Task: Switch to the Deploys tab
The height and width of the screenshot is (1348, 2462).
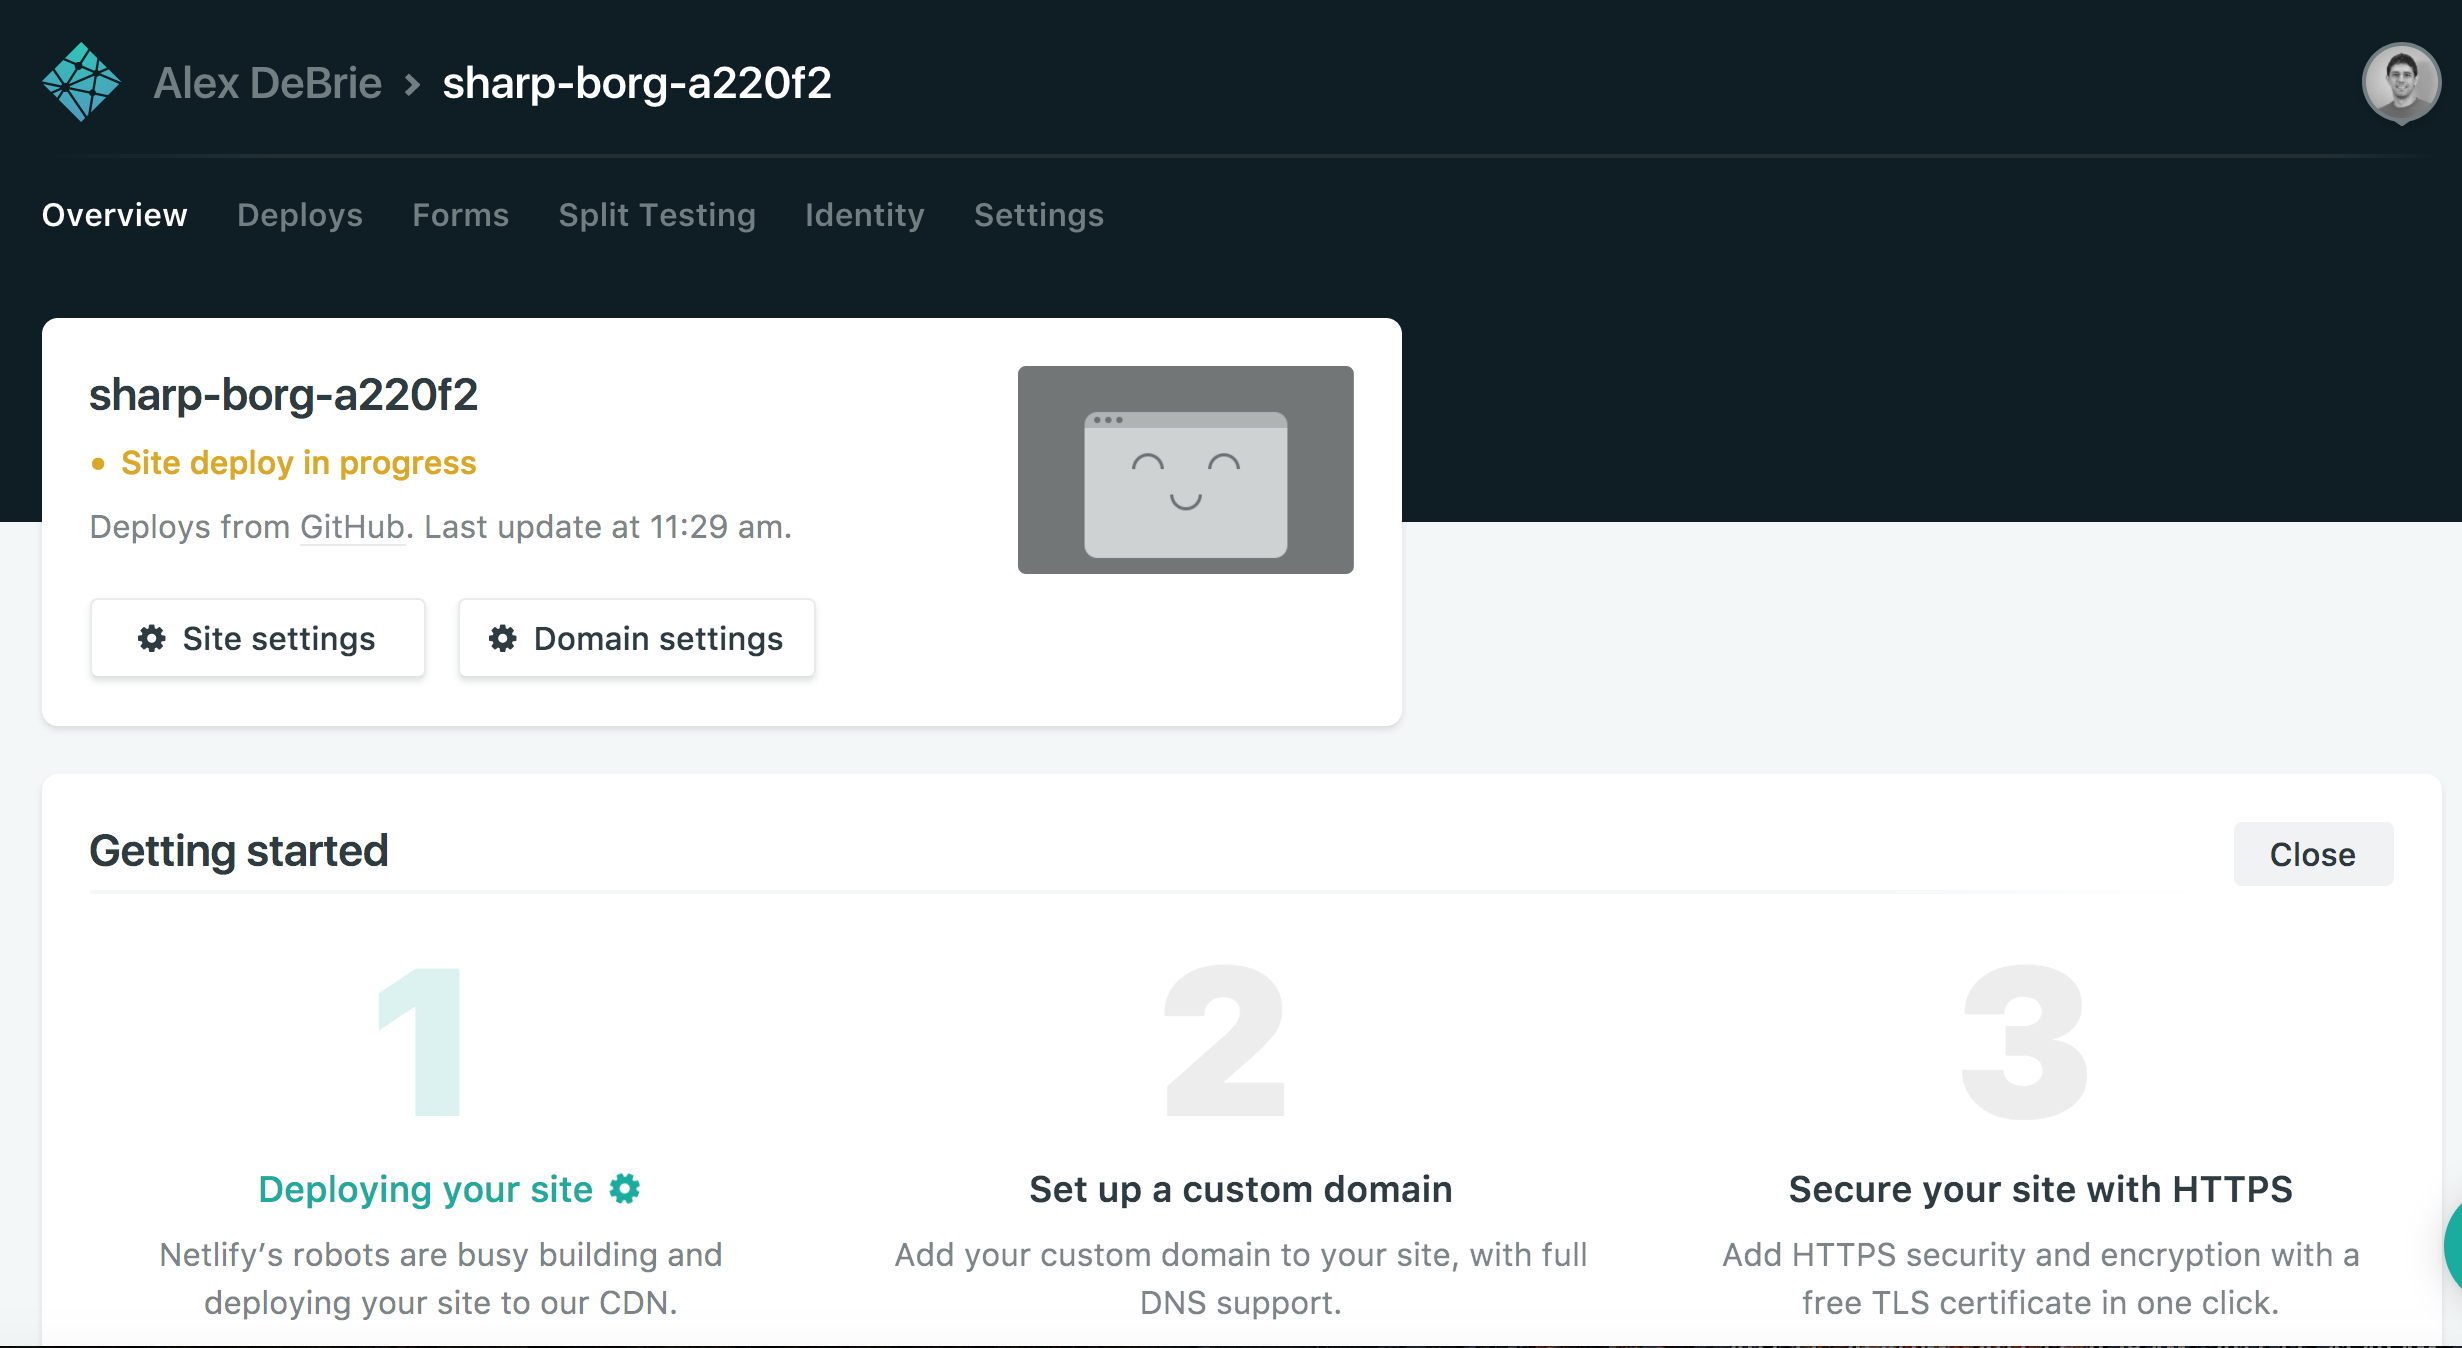Action: (299, 215)
